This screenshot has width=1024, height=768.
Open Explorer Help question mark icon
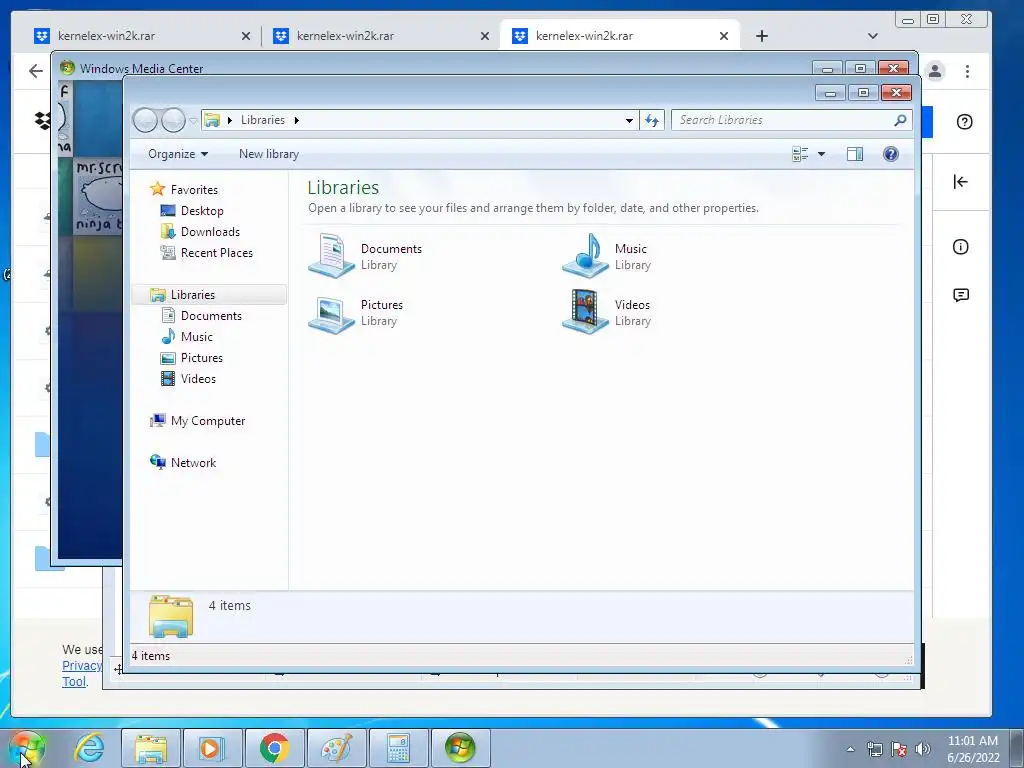point(891,154)
